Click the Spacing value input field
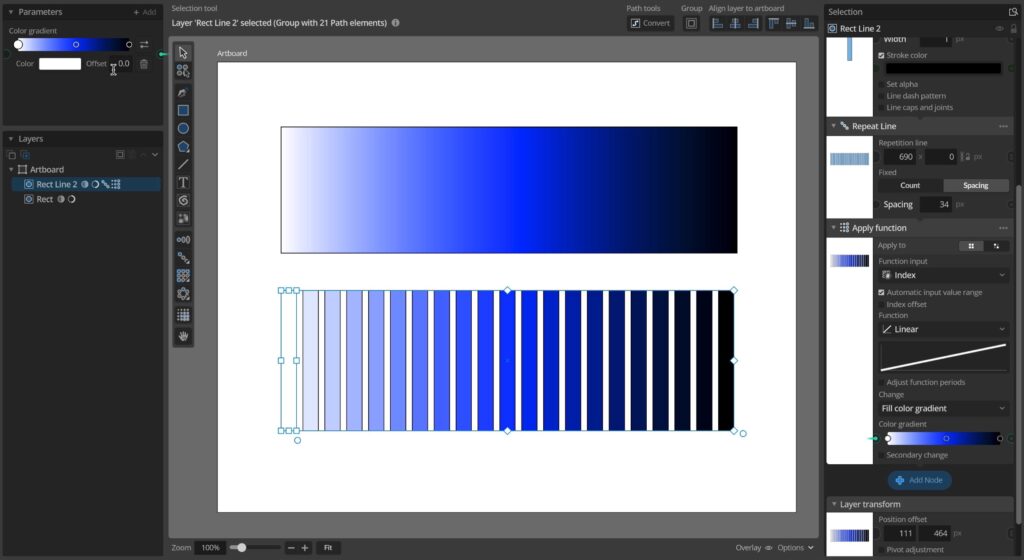The height and width of the screenshot is (560, 1024). click(x=936, y=204)
